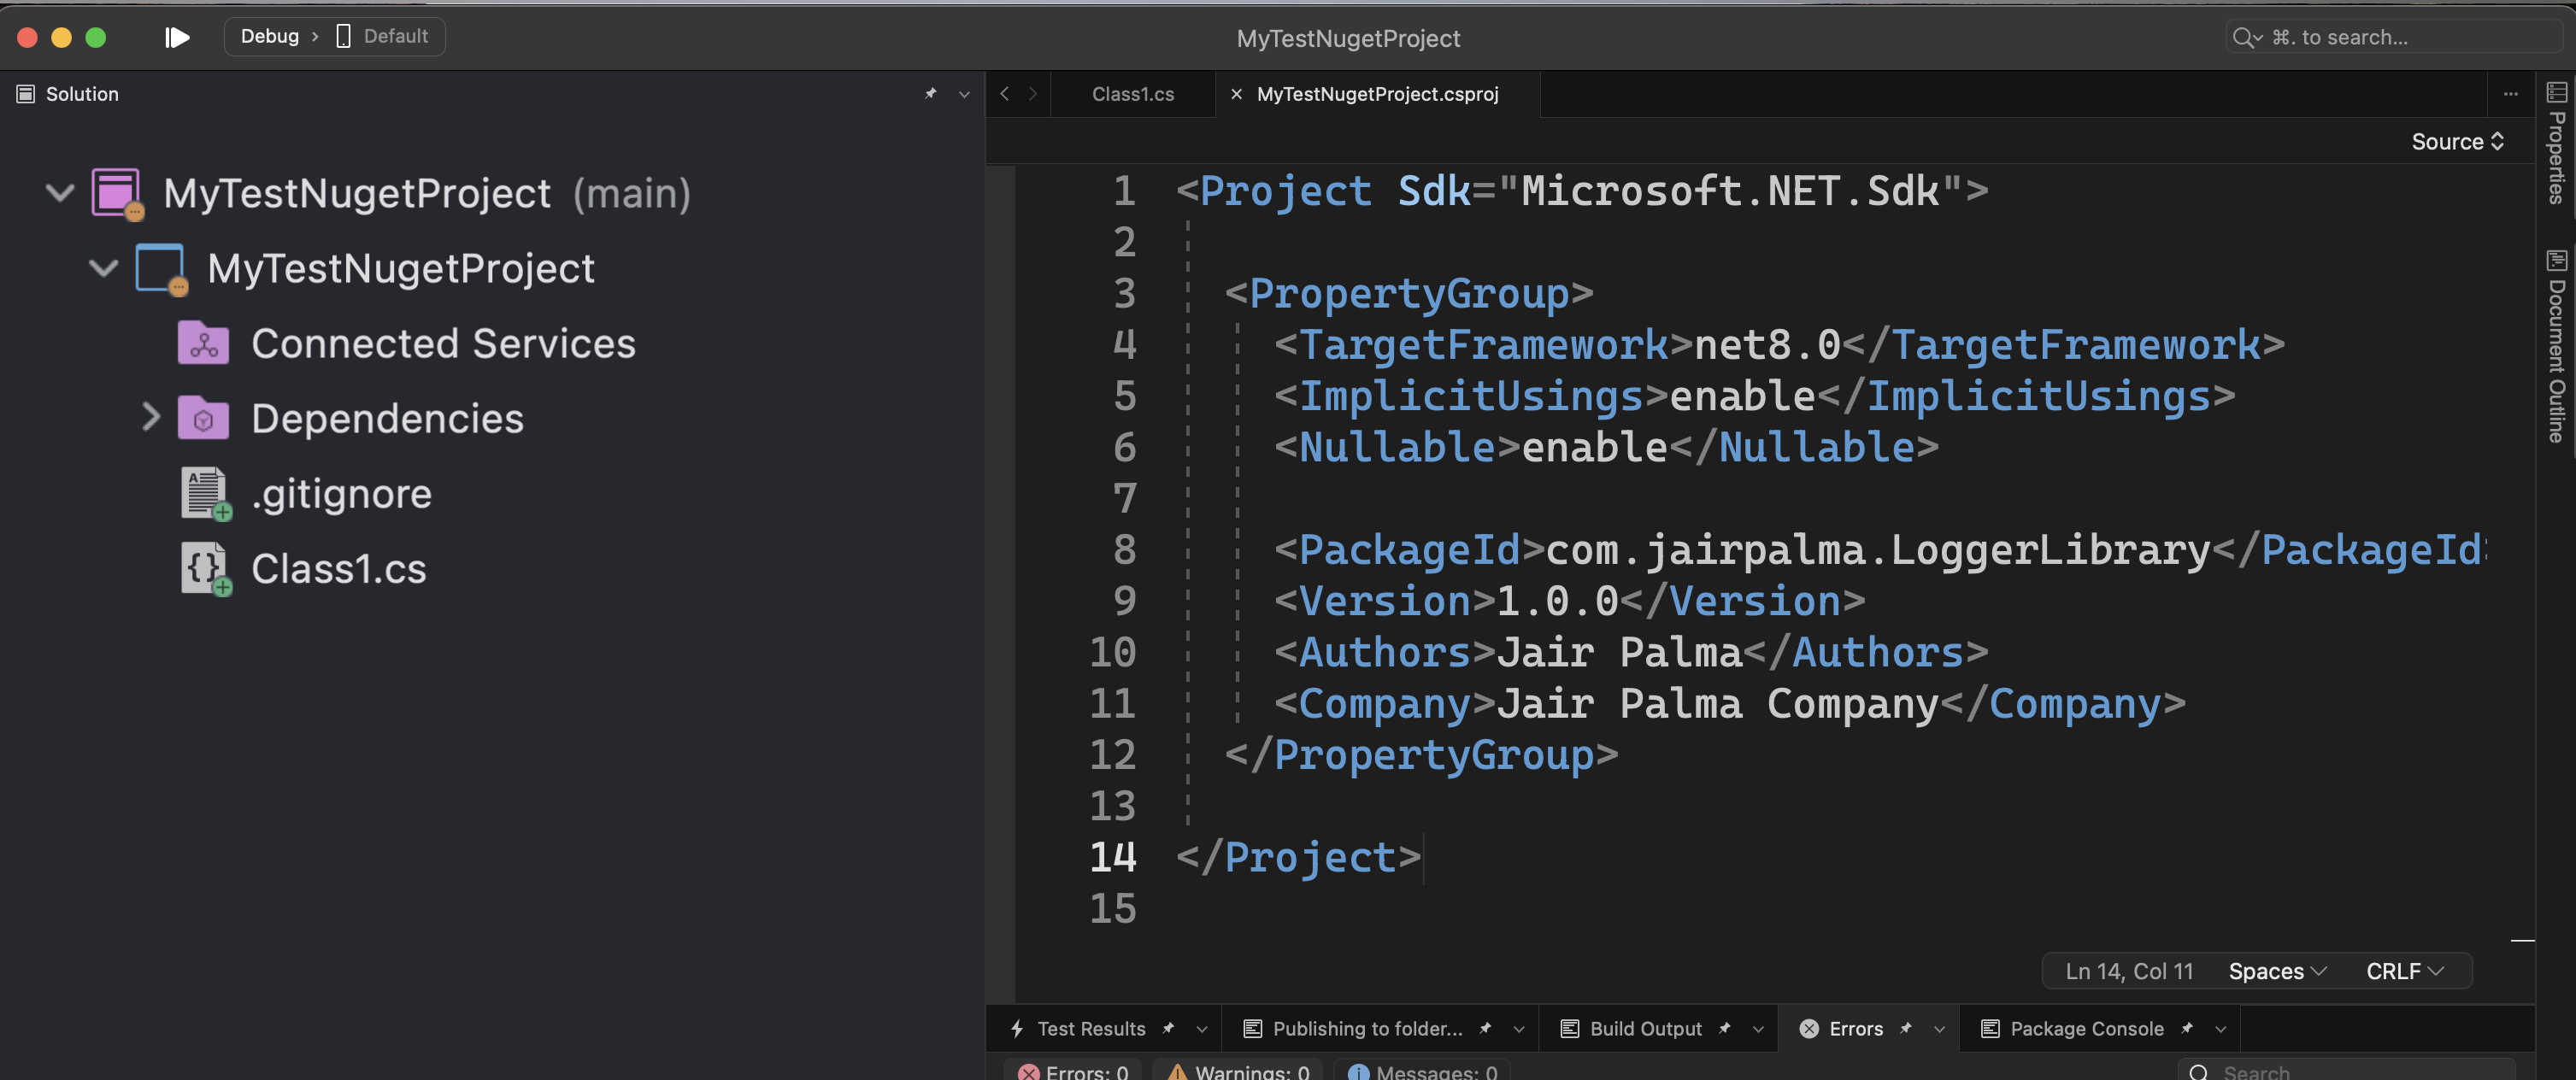Navigate back with the left arrow
The width and height of the screenshot is (2576, 1080).
(1004, 93)
